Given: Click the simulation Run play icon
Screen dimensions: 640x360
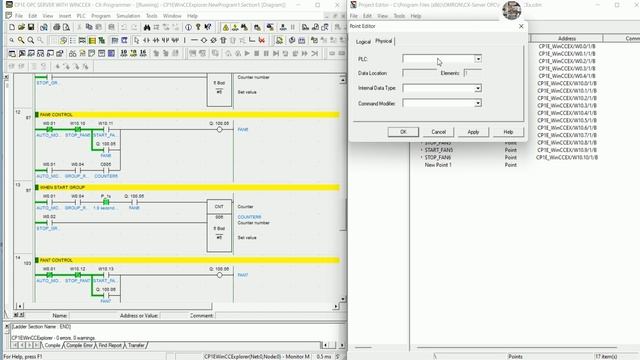Looking at the screenshot, I should tap(247, 53).
